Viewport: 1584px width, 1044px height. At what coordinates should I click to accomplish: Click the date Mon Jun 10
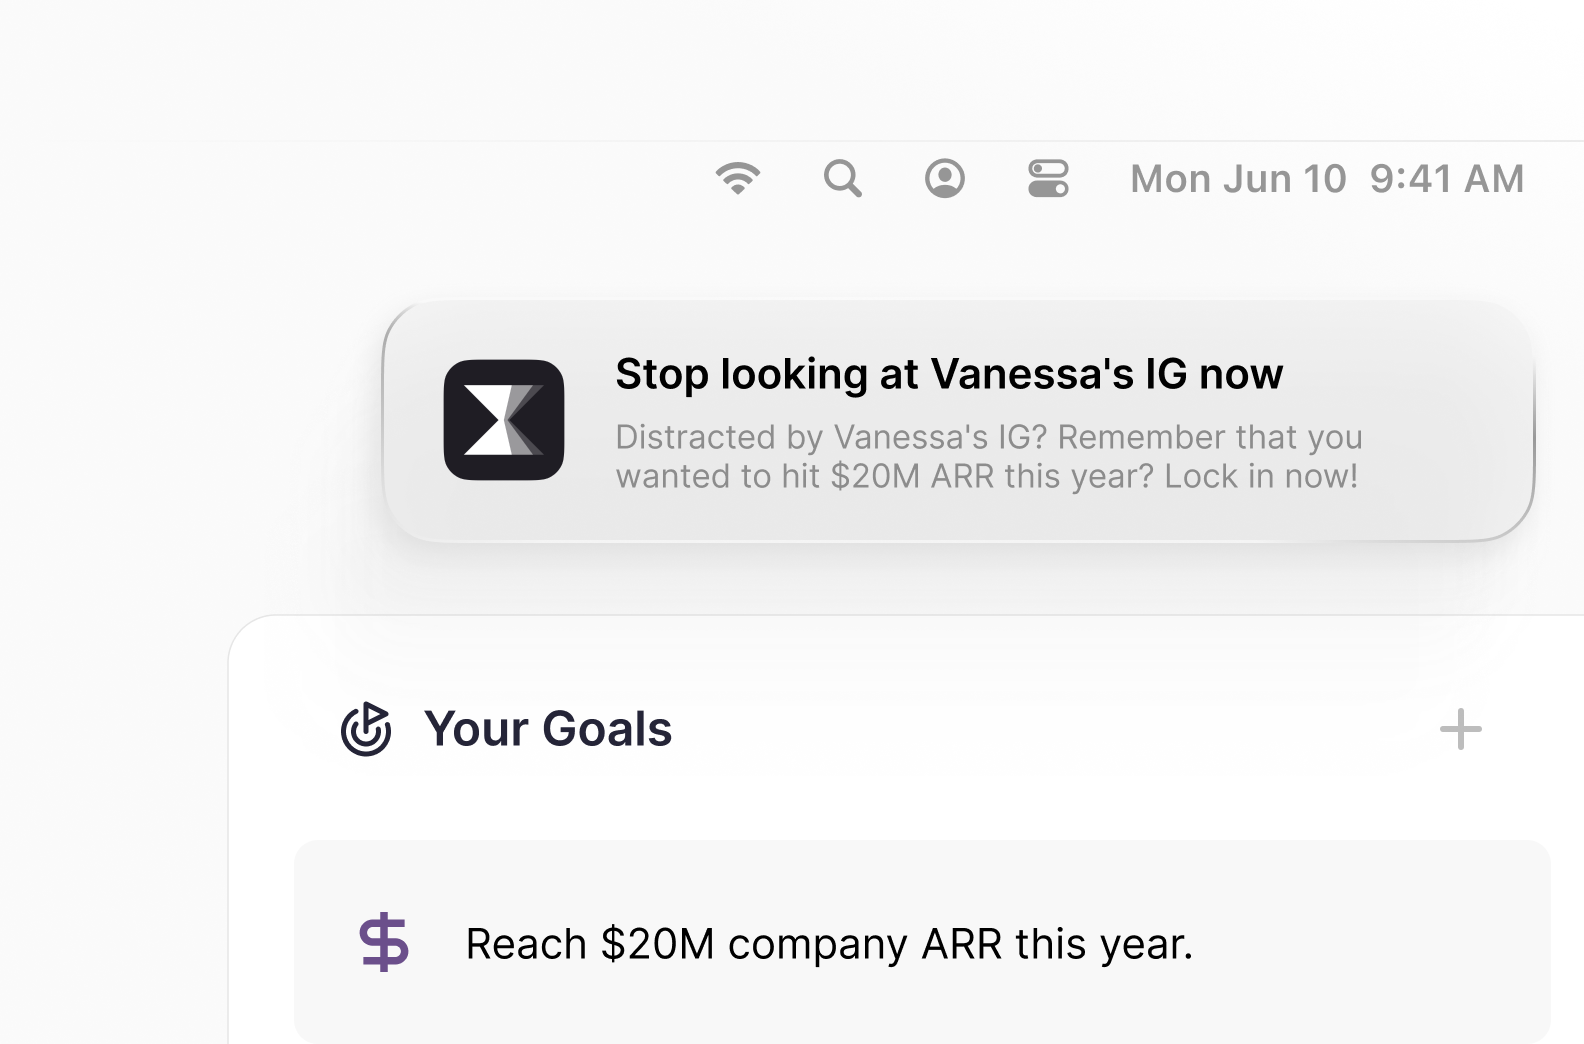pos(1238,179)
